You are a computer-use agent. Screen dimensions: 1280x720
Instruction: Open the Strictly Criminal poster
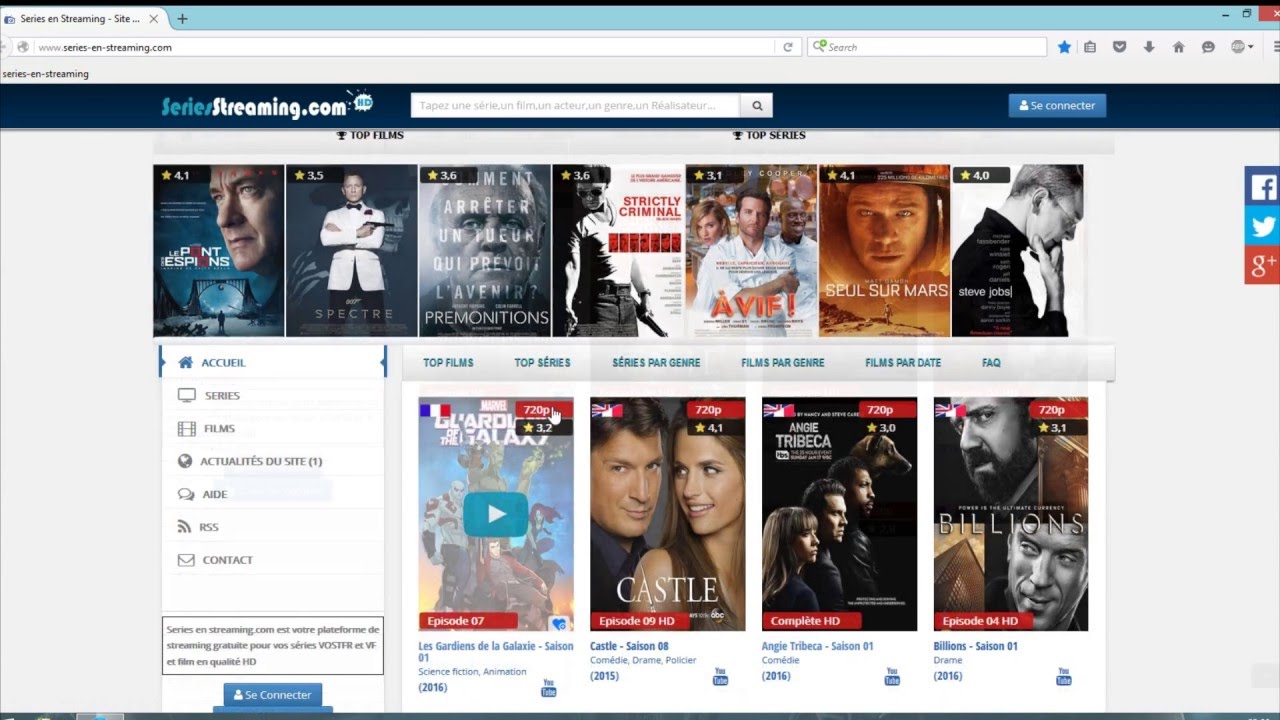point(618,251)
